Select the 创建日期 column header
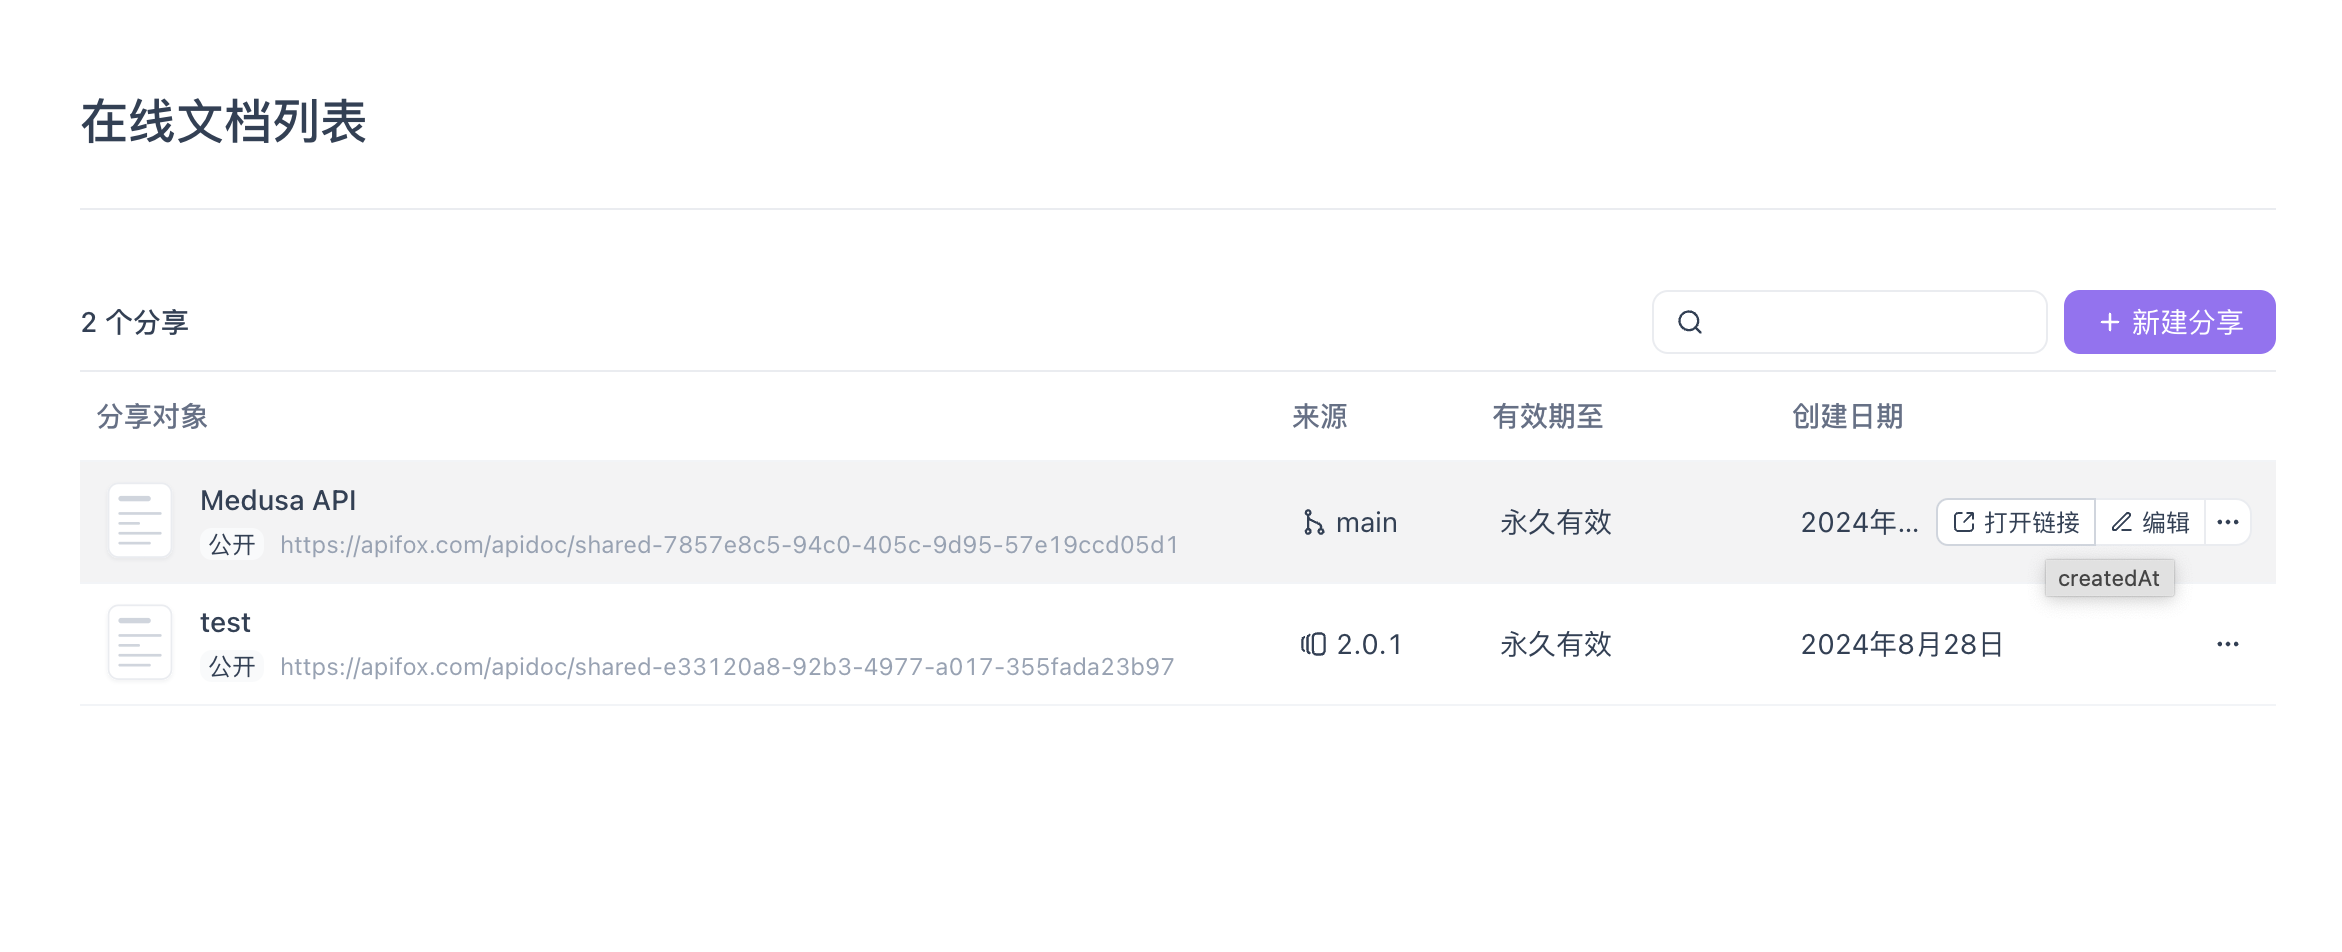2342x952 pixels. click(x=1848, y=417)
